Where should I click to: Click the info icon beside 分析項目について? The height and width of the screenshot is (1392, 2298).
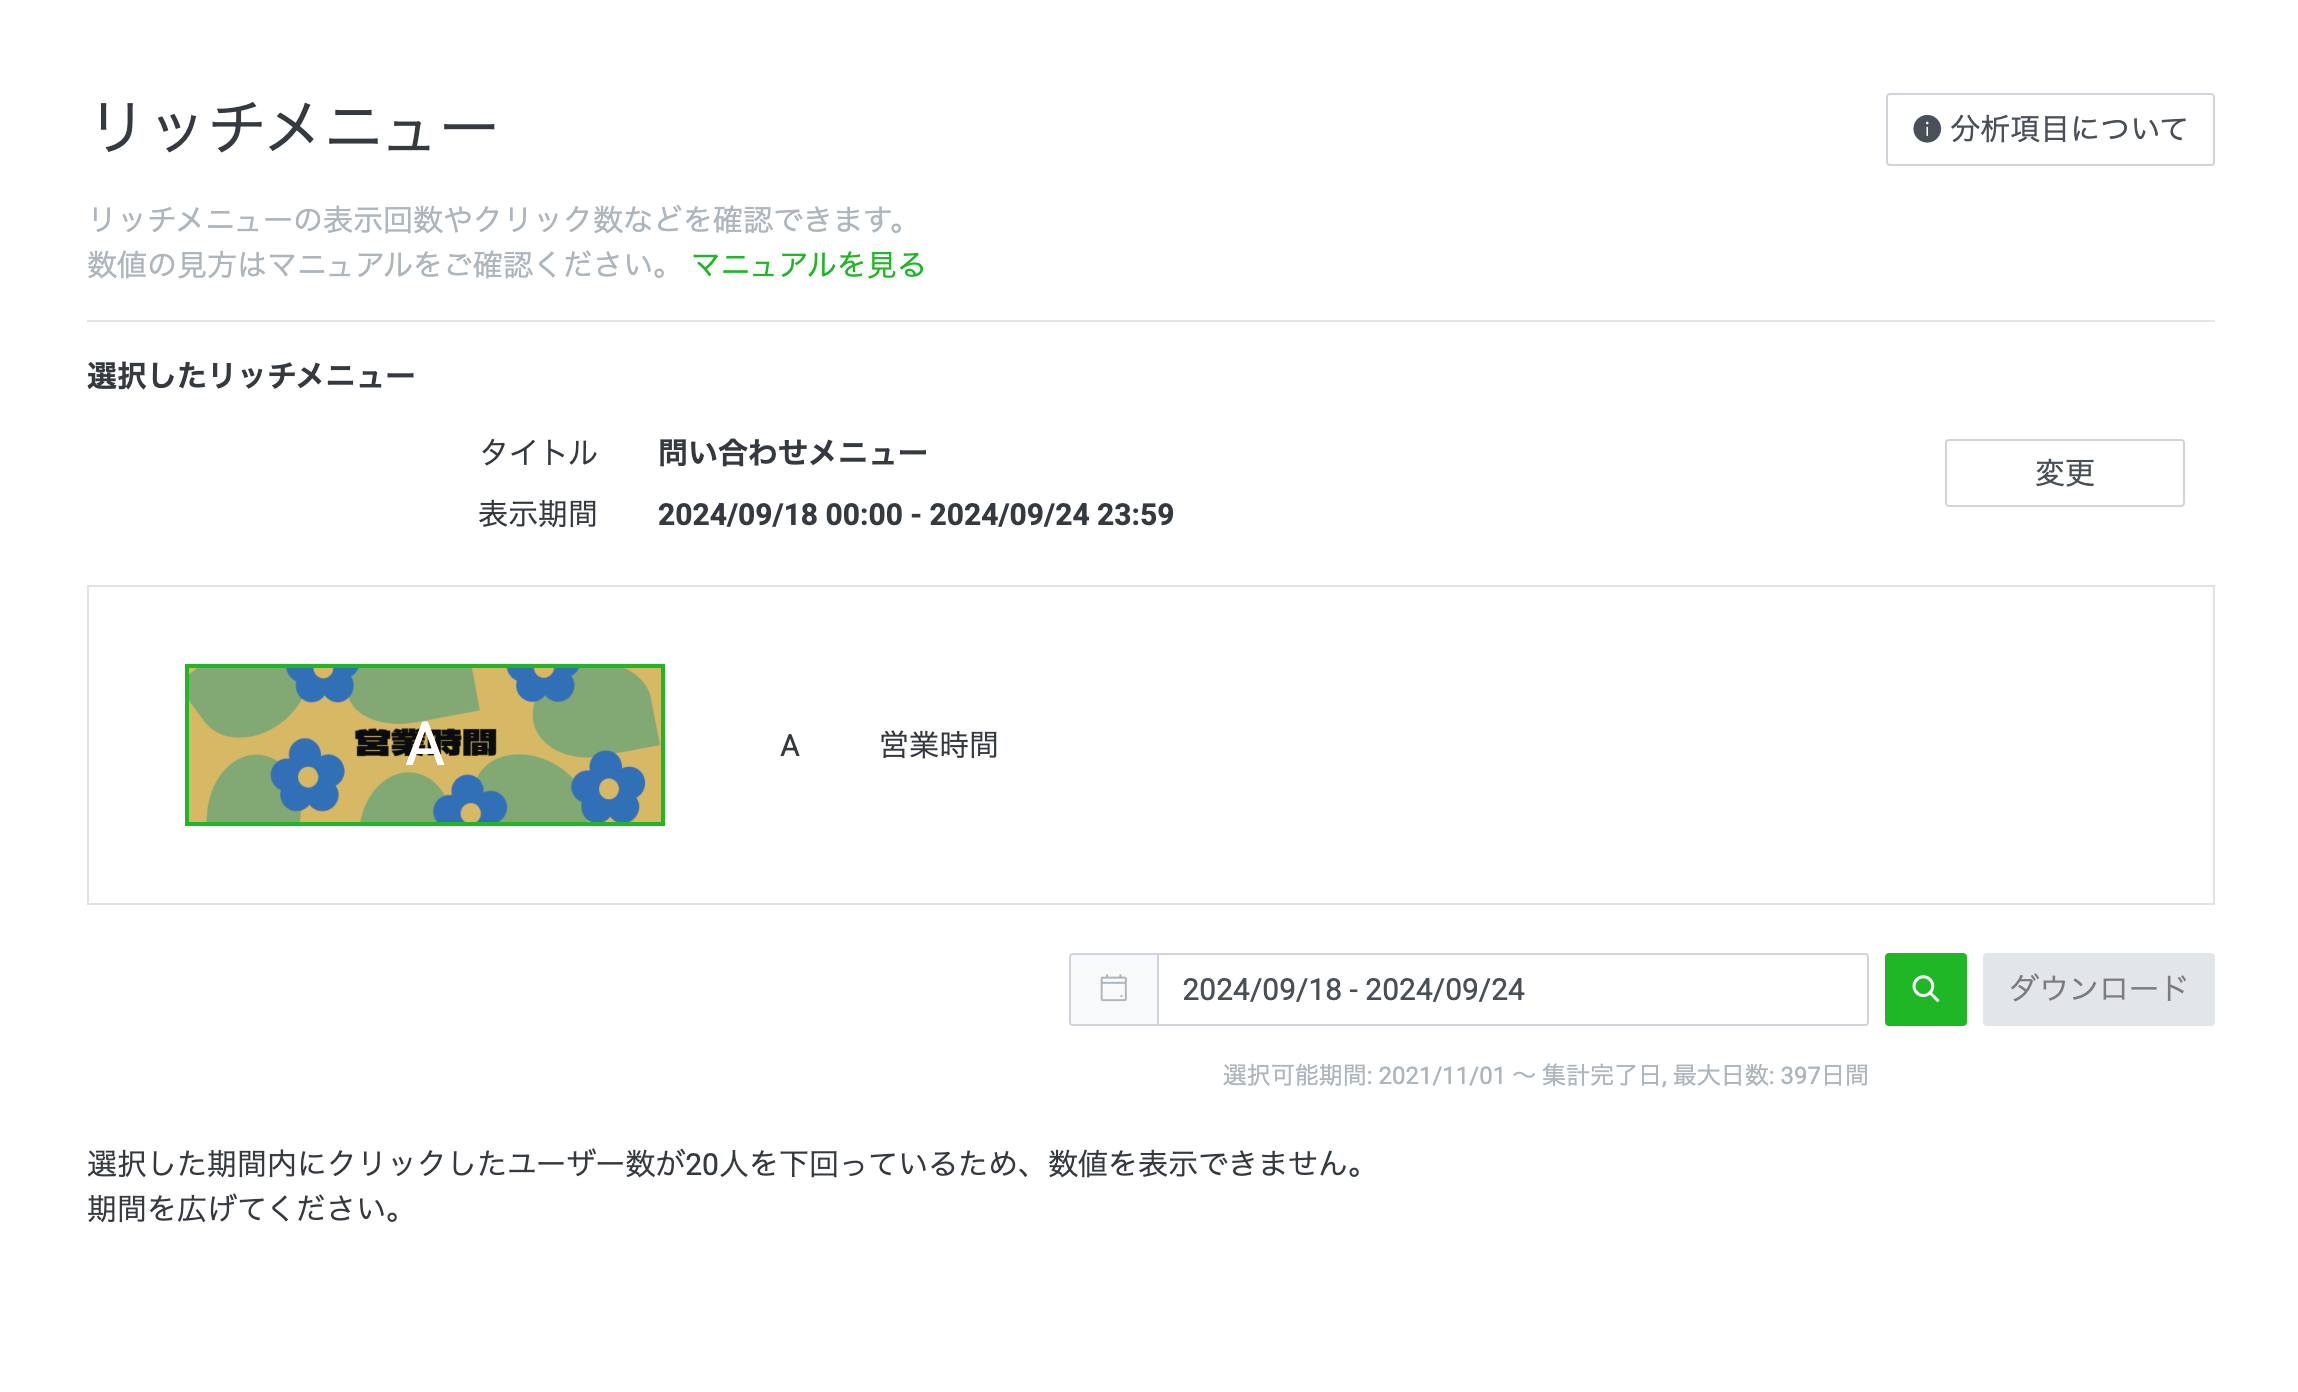(x=1926, y=129)
